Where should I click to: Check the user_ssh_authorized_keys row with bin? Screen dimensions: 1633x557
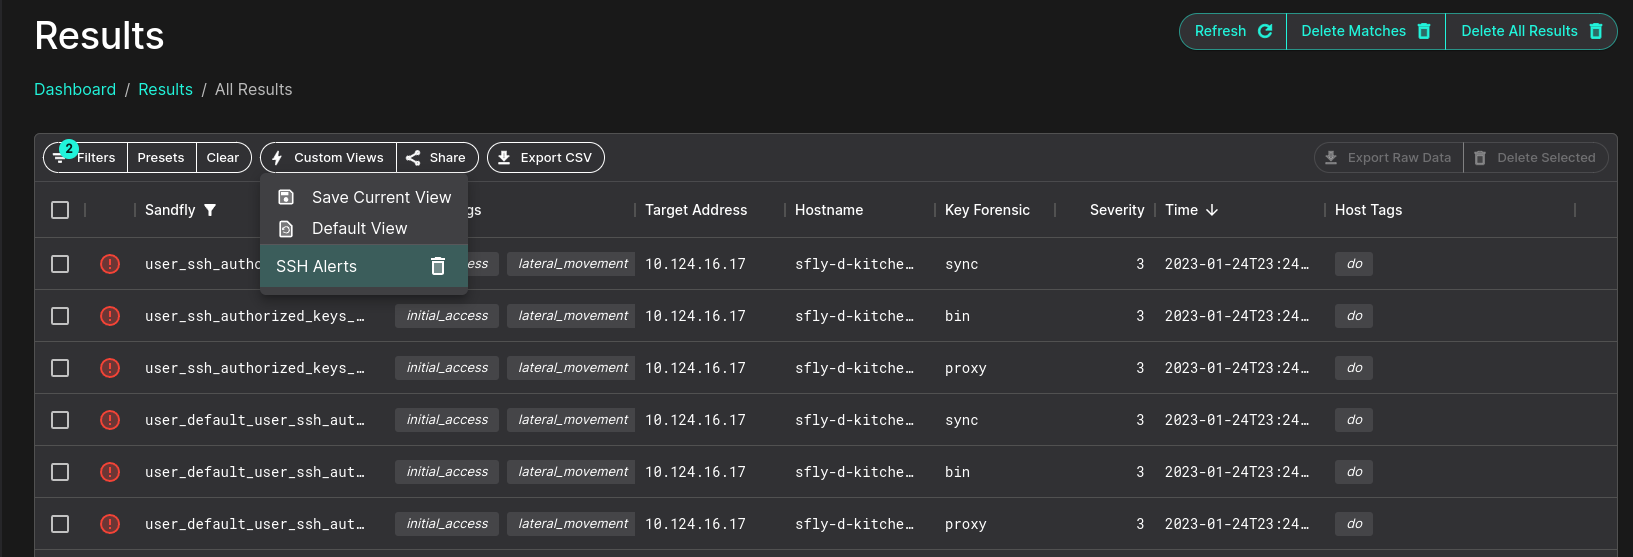(60, 316)
